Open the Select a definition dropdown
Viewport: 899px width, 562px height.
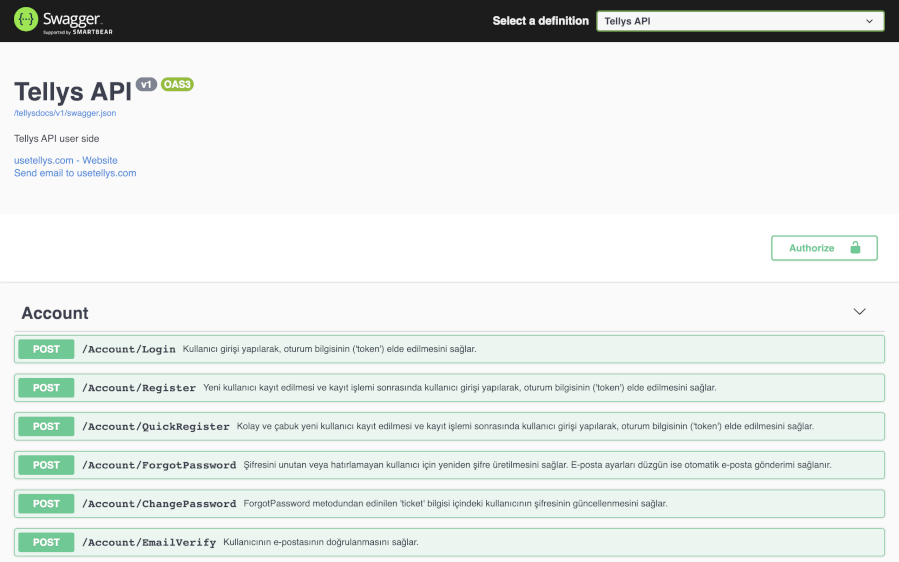coord(739,21)
